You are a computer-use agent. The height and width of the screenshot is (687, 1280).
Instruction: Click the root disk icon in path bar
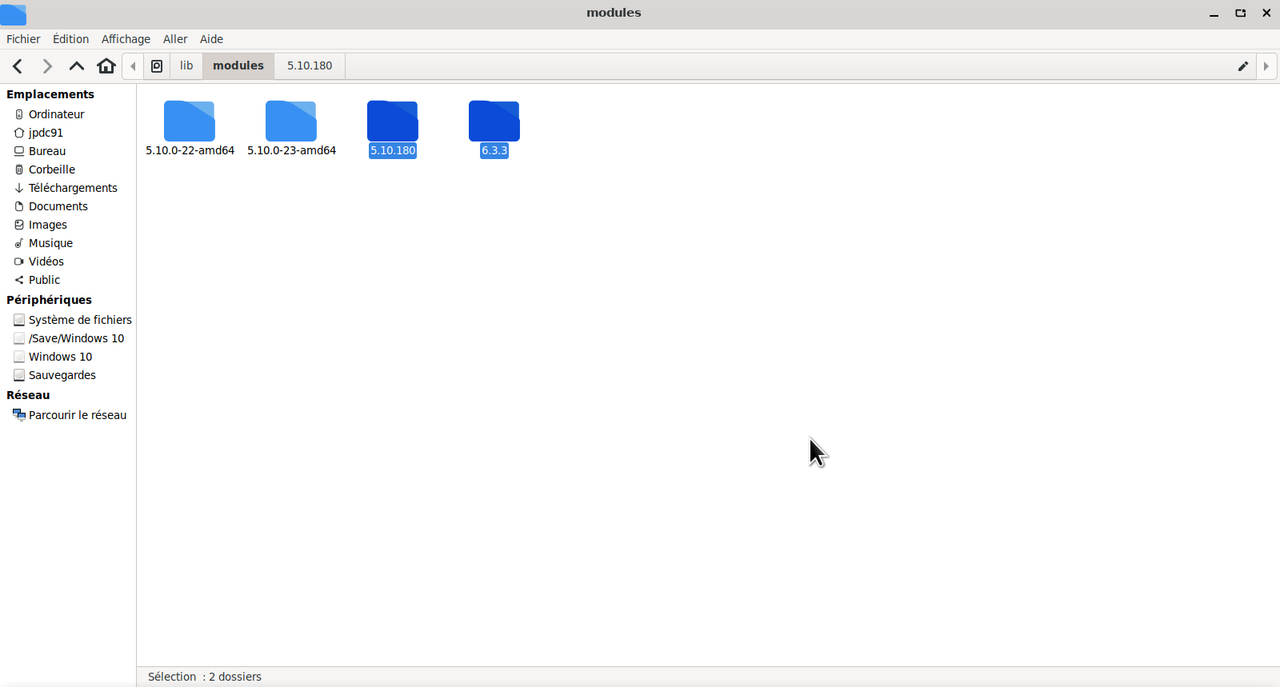click(x=157, y=66)
